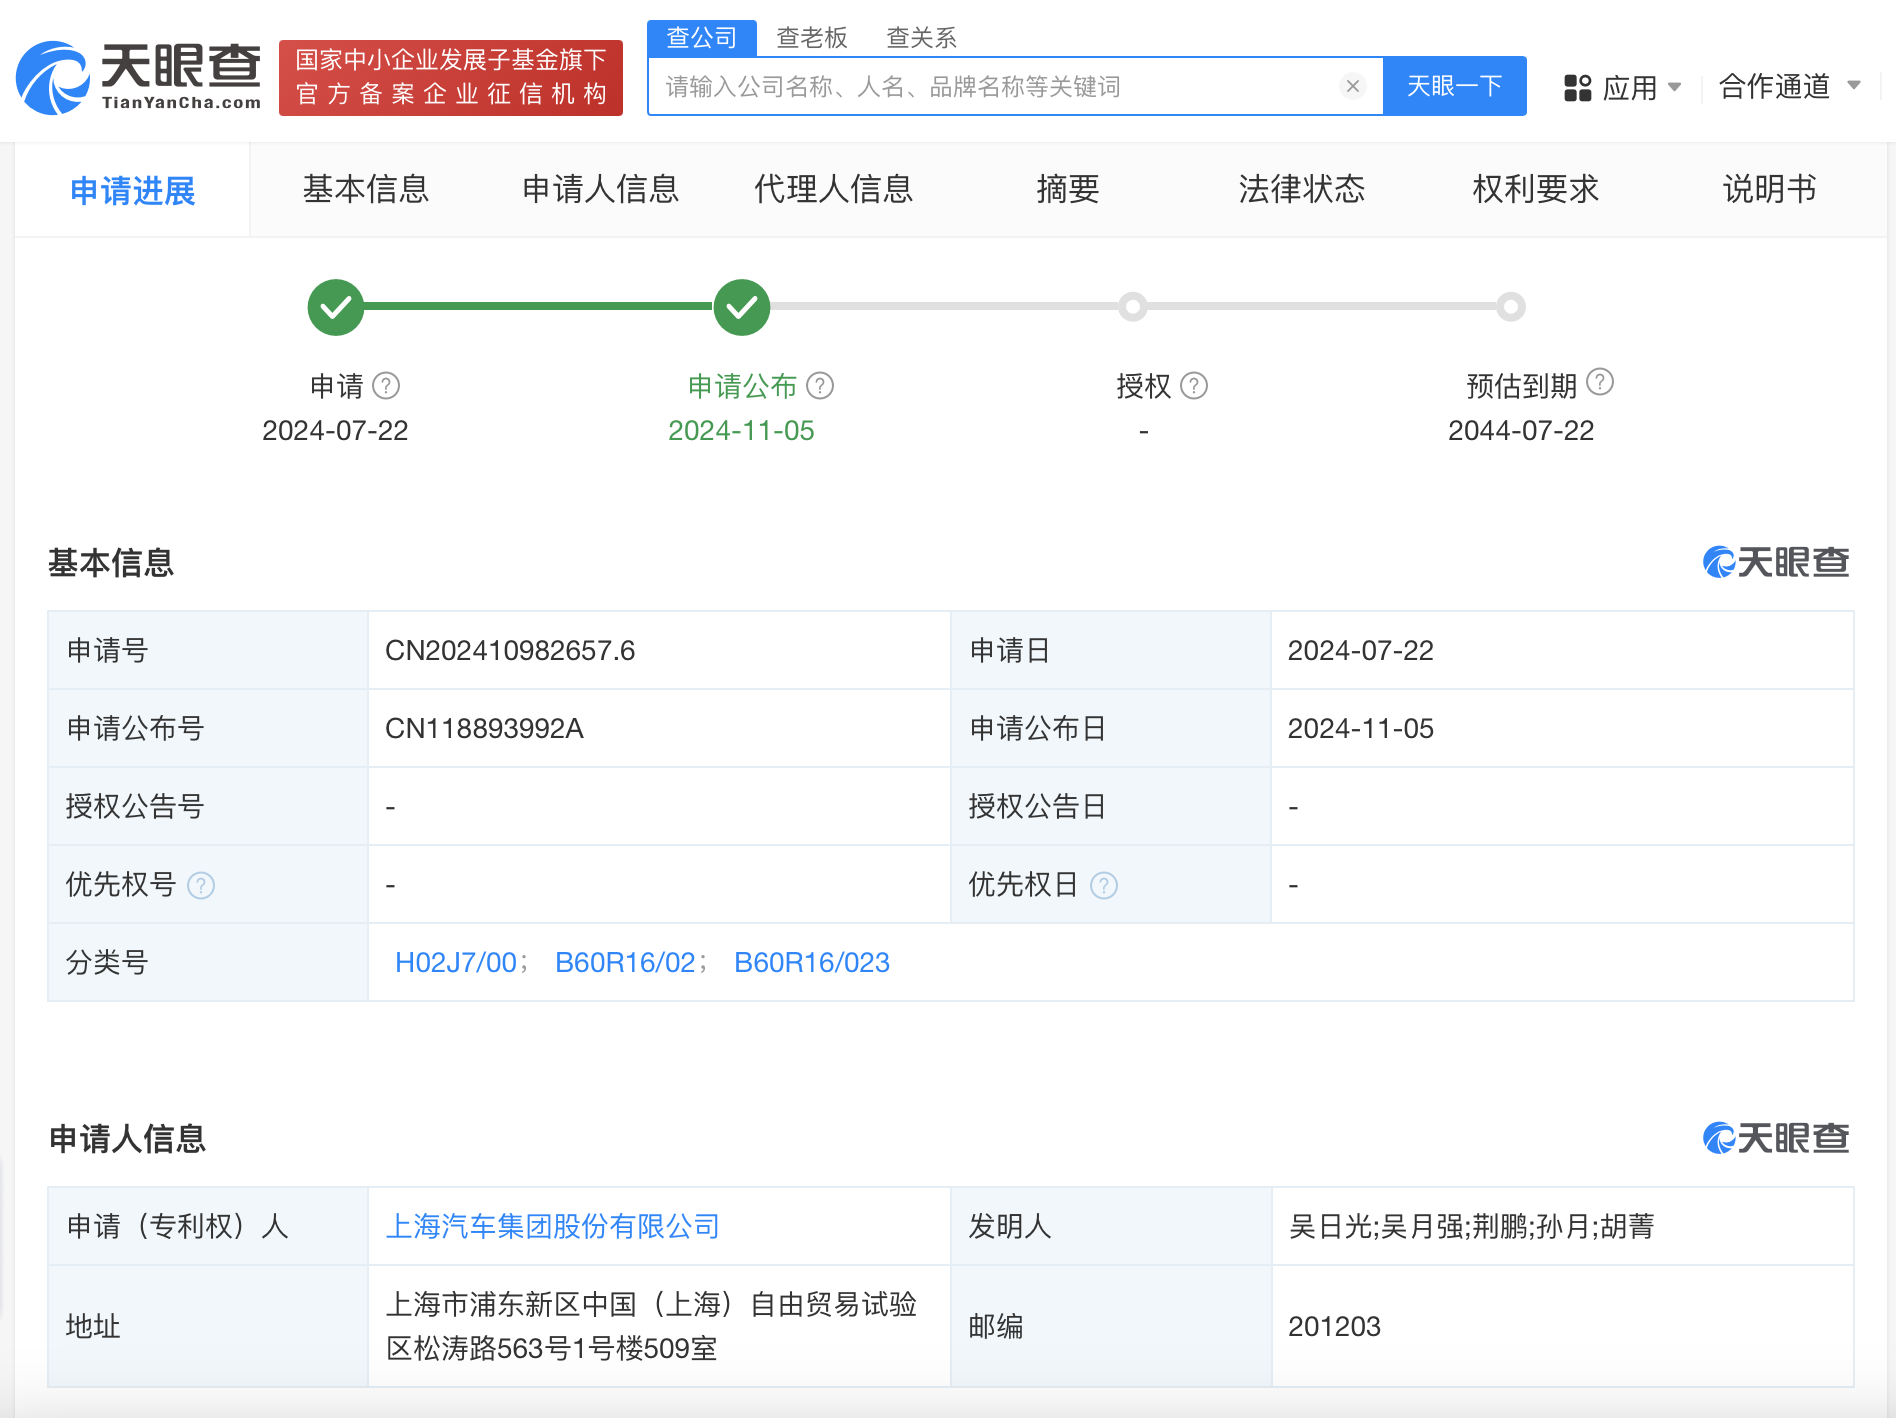Image resolution: width=1896 pixels, height=1418 pixels.
Task: Go to the 法律状态 tab
Action: click(x=1301, y=189)
